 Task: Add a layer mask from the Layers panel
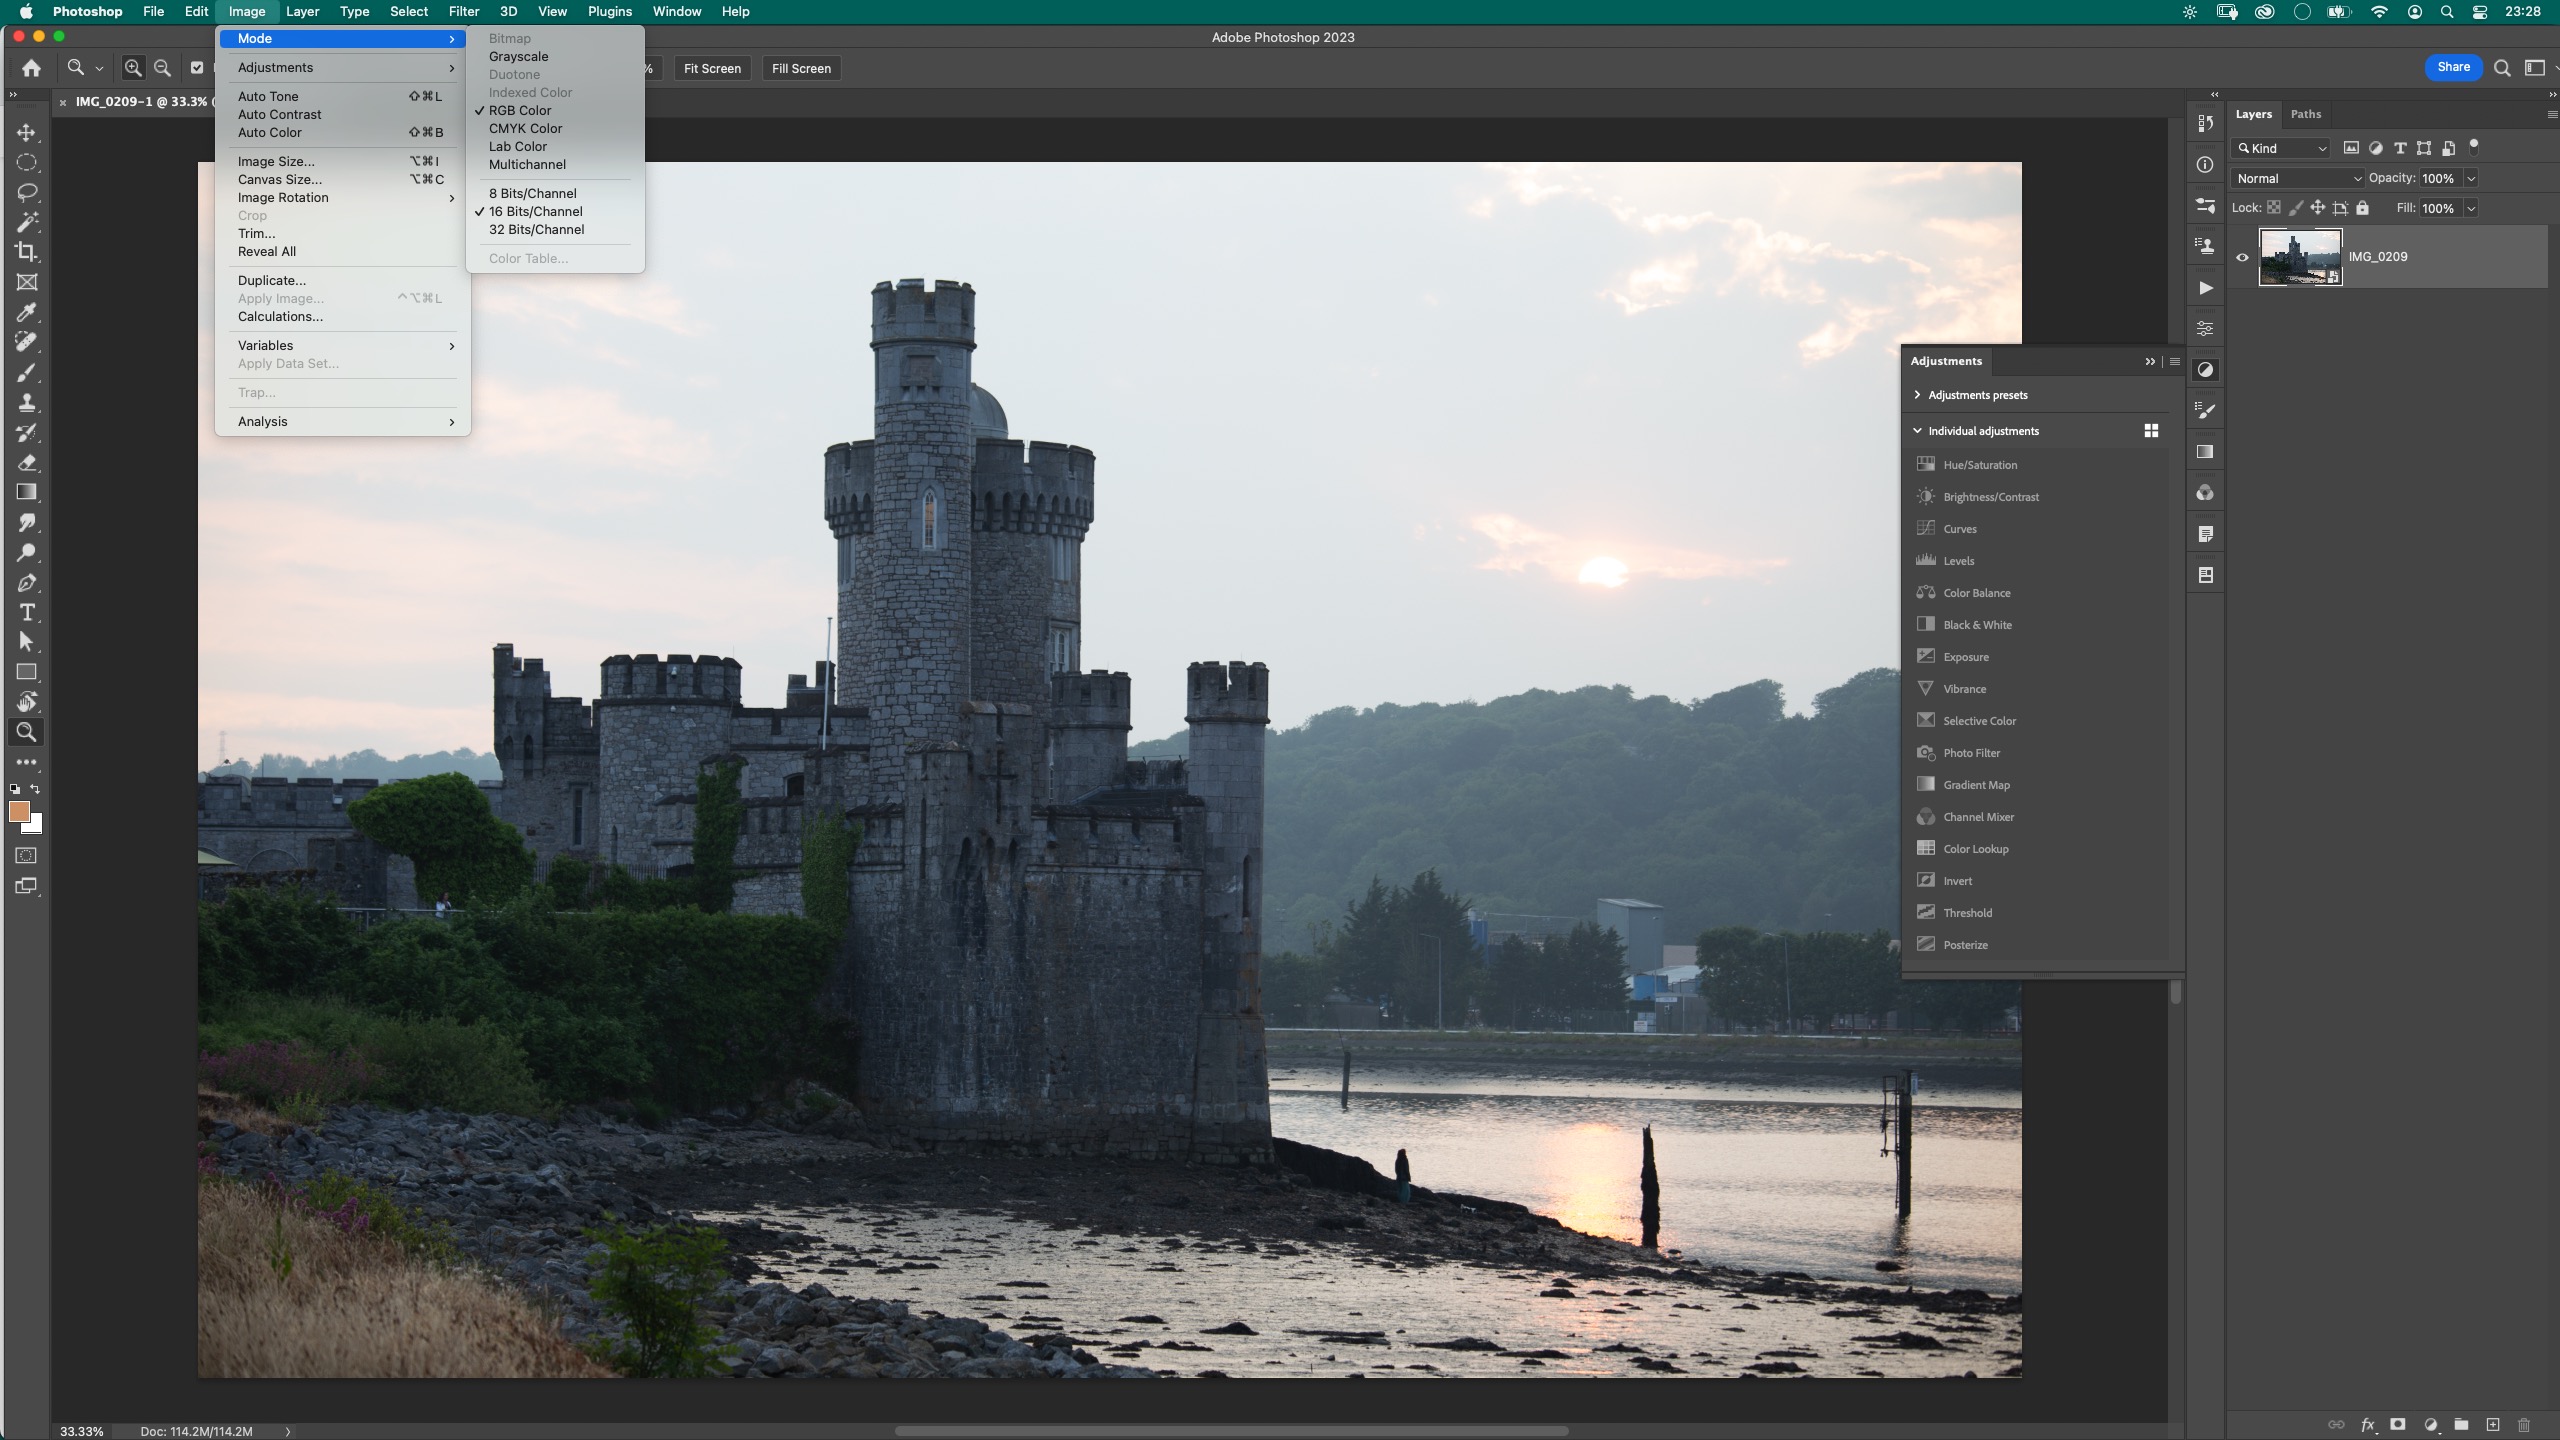(x=2397, y=1425)
